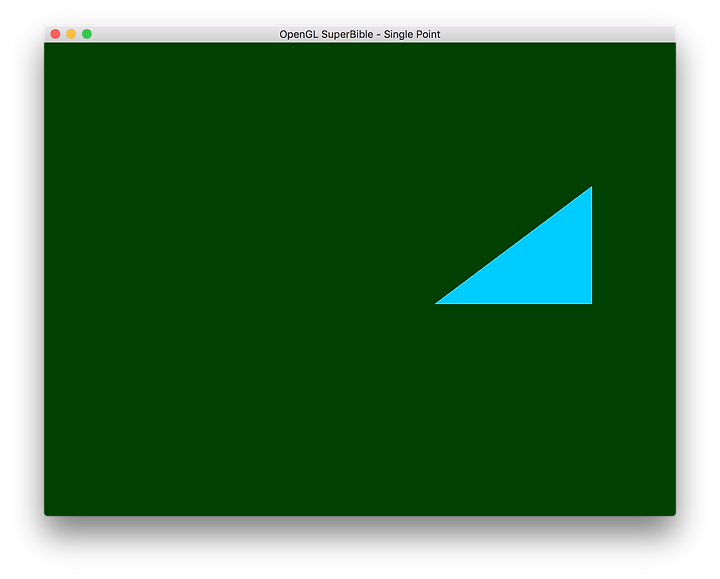Close the OpenGL SuperBible window

tap(55, 34)
